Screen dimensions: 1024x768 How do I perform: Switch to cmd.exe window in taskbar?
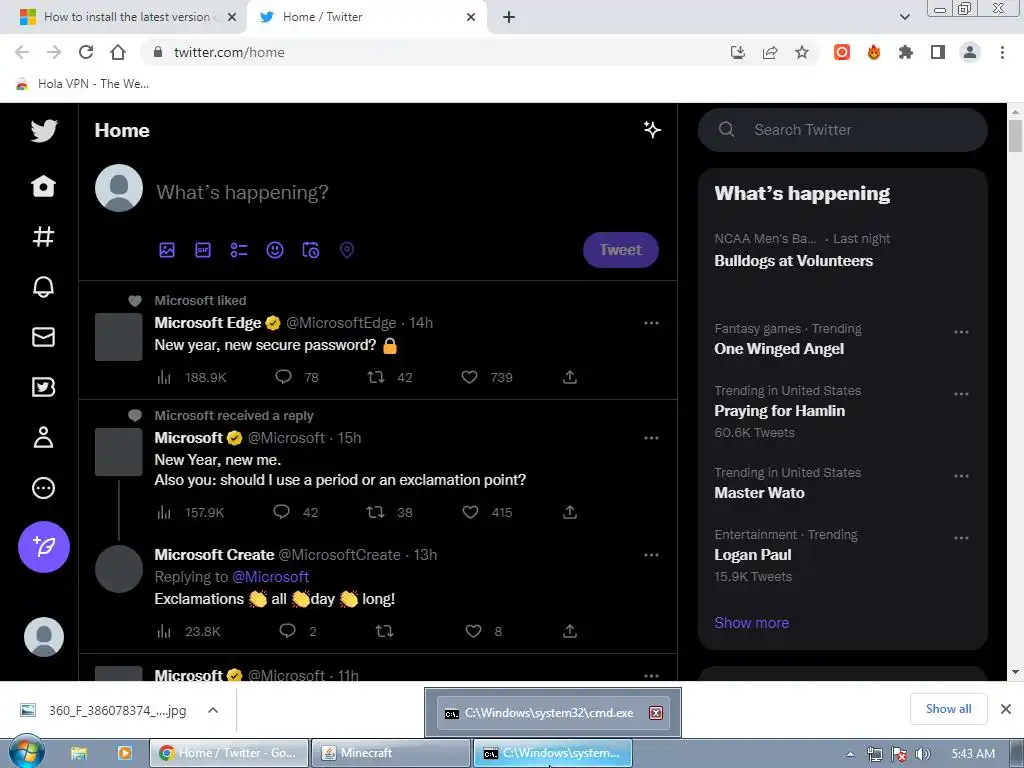pos(552,753)
